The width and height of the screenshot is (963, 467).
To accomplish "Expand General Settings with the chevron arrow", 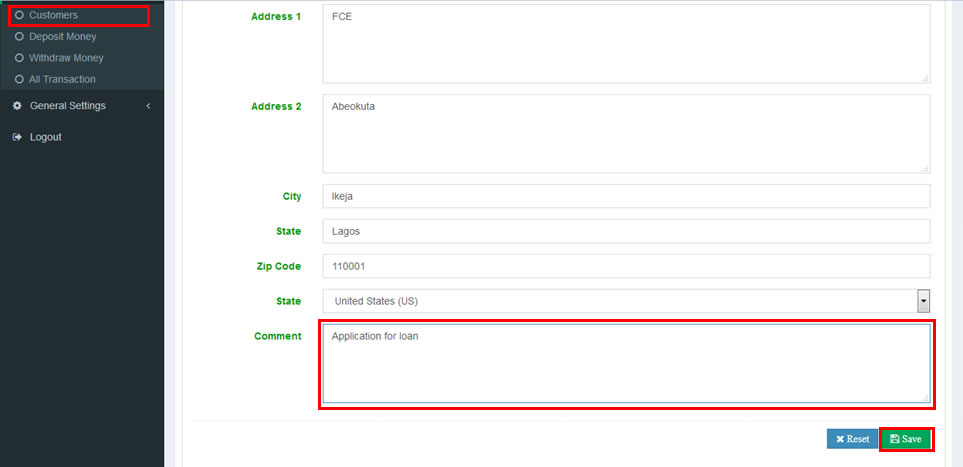I will (148, 106).
